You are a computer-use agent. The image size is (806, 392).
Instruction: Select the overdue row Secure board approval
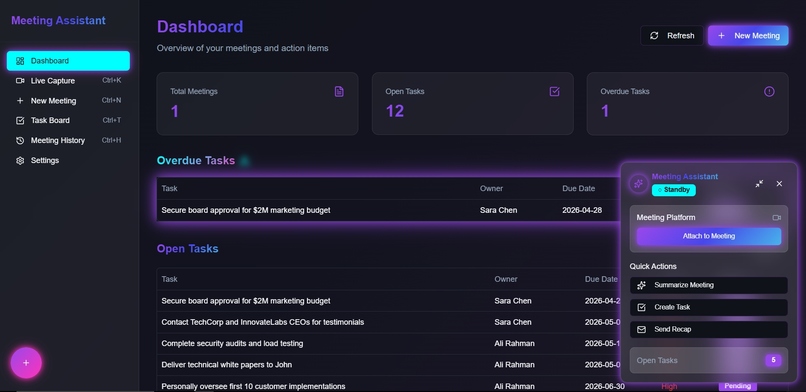[x=388, y=210]
